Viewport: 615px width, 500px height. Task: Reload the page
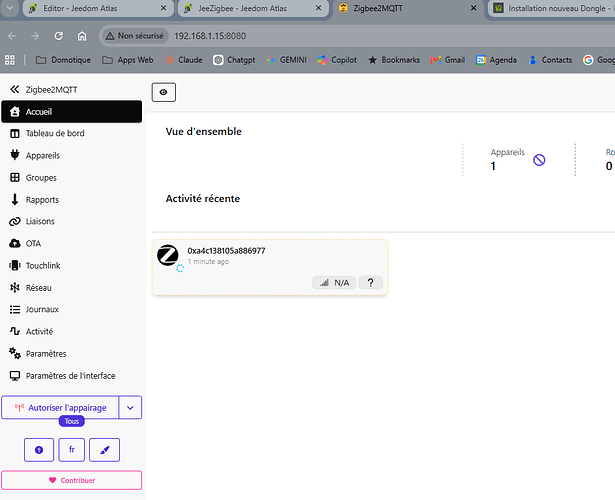coord(58,36)
